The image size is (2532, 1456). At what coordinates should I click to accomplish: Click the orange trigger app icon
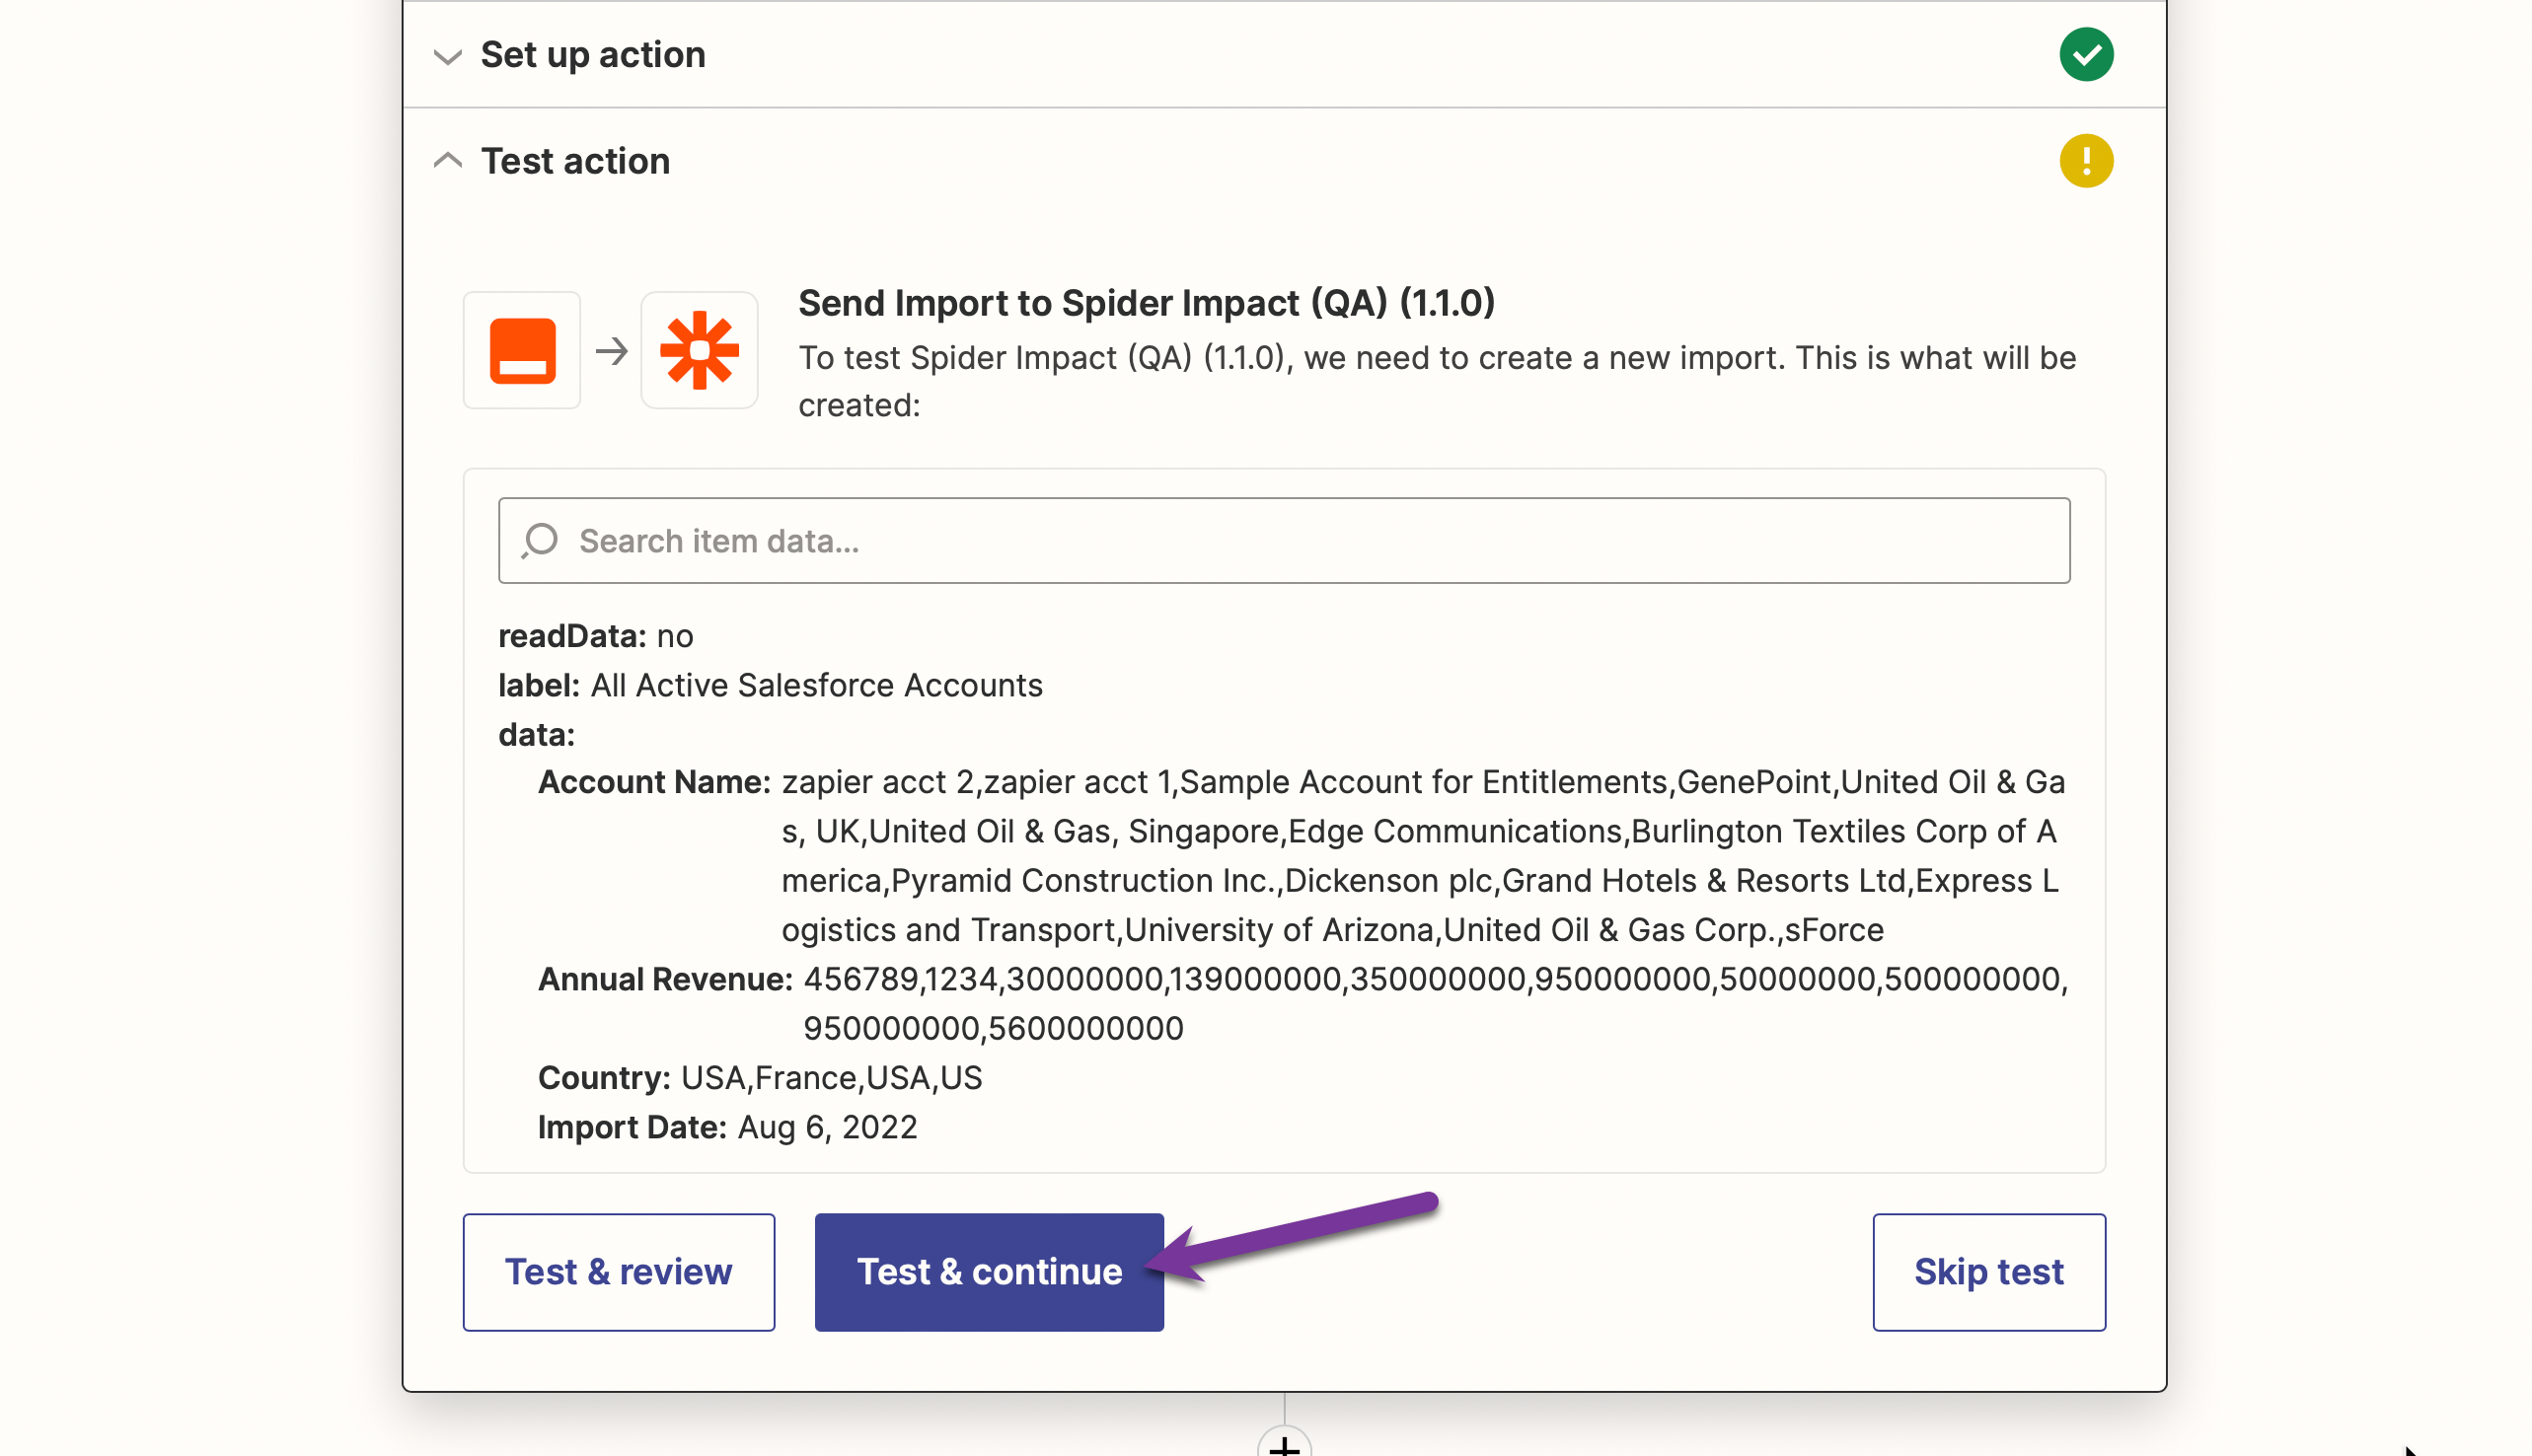click(522, 351)
